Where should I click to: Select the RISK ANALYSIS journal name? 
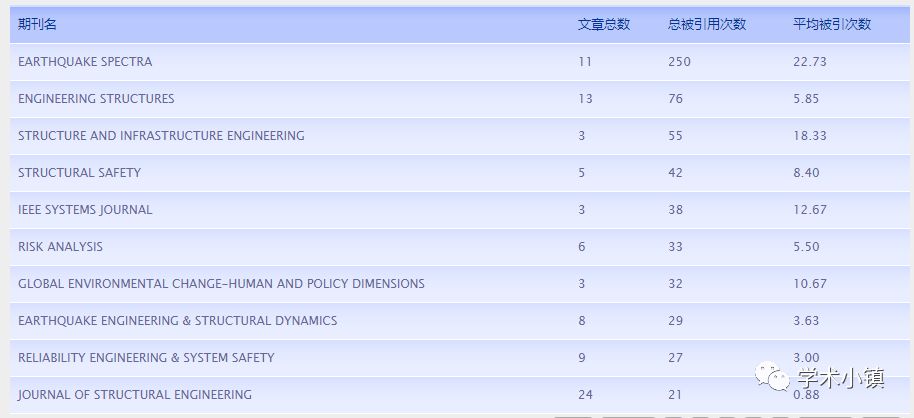point(60,247)
